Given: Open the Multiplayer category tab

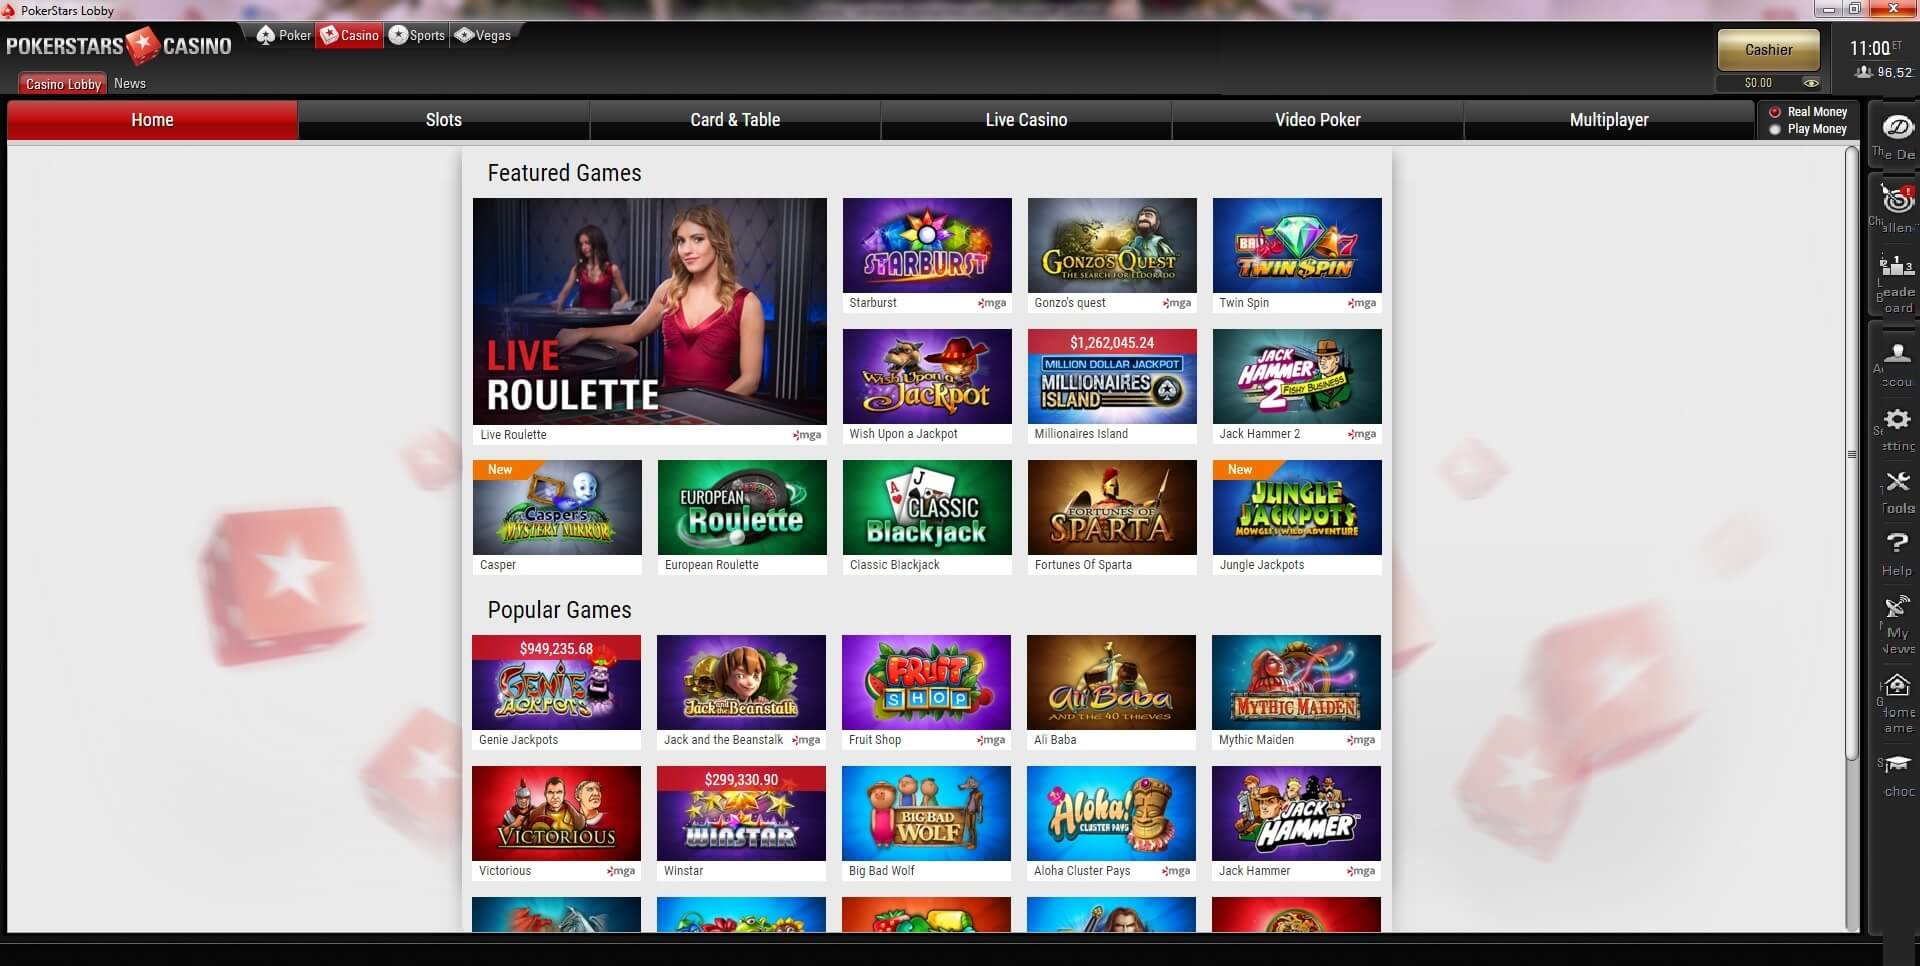Looking at the screenshot, I should (x=1609, y=120).
